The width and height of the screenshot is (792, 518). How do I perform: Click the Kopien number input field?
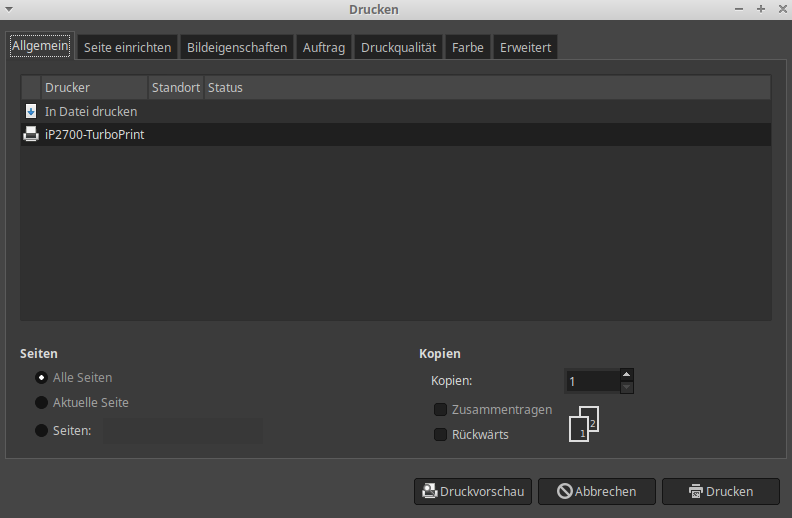tap(591, 382)
